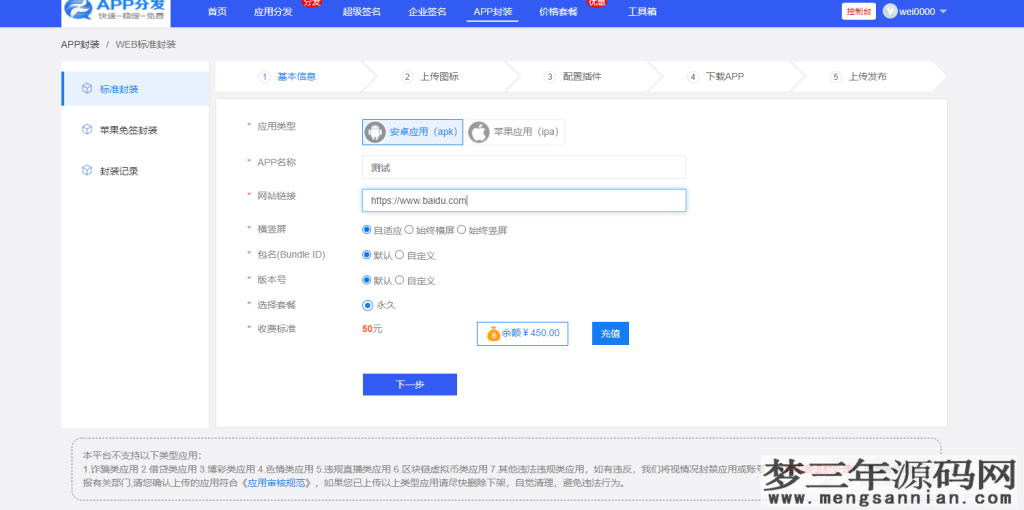Focus the 网站链接 URL input field

(x=524, y=200)
